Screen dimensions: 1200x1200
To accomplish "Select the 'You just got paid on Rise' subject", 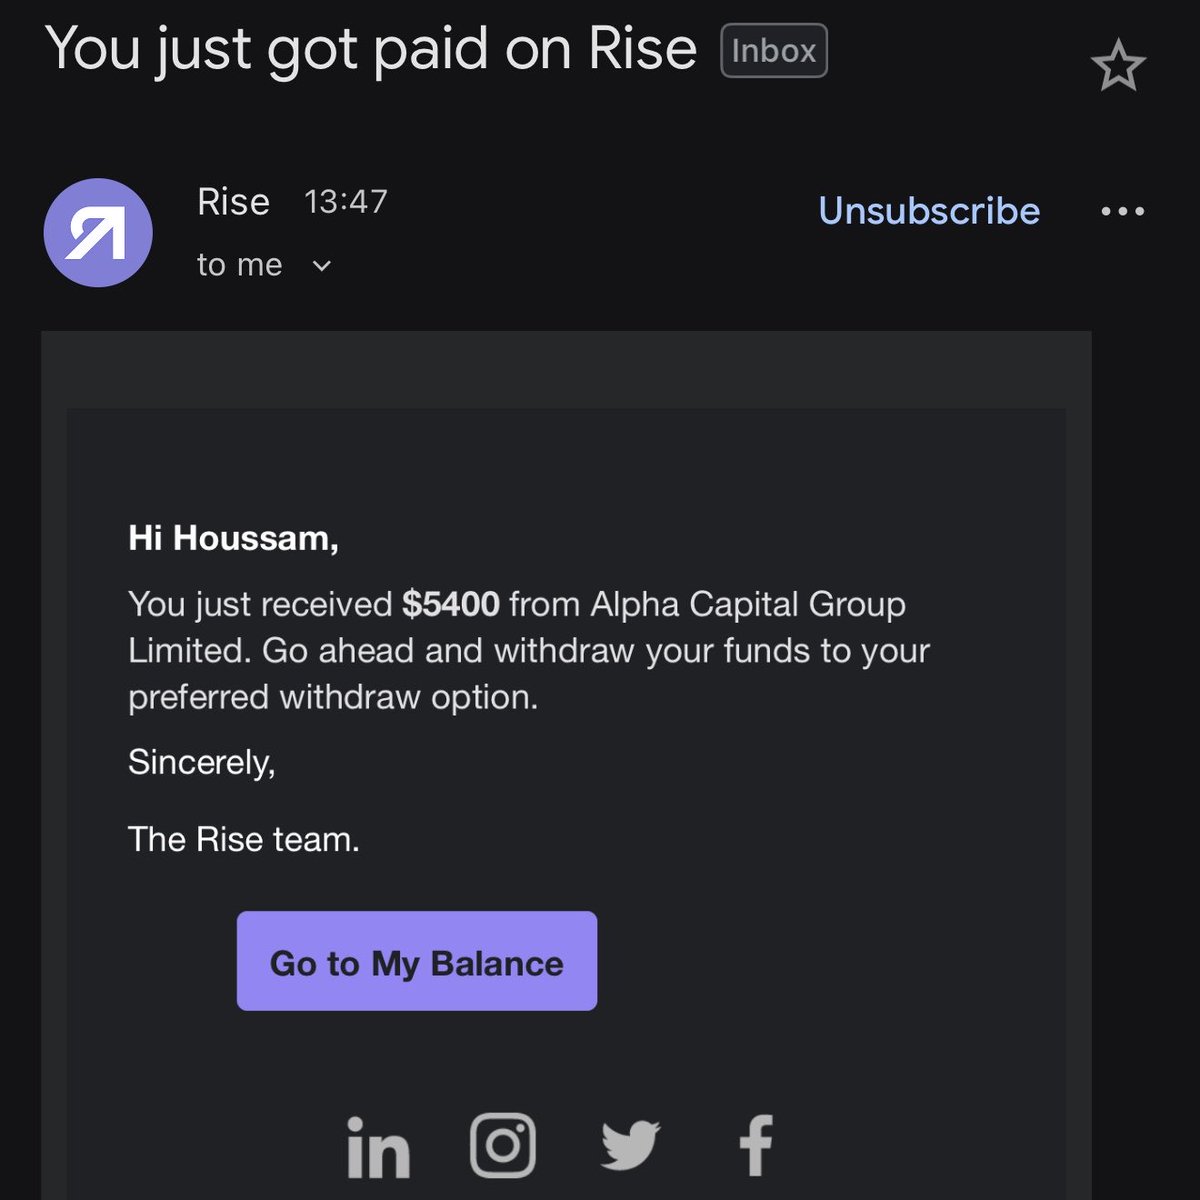I will pos(371,50).
